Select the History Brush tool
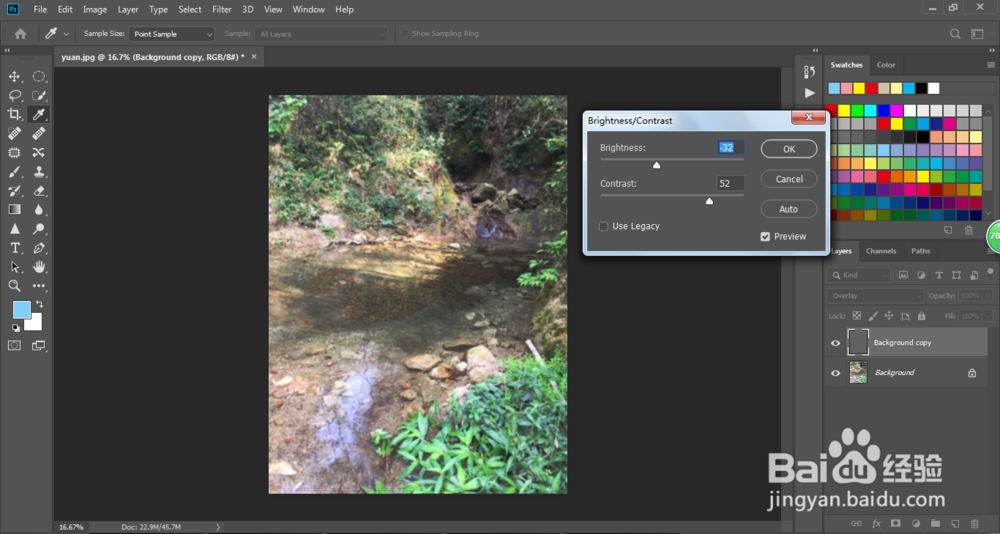1000x534 pixels. [14, 190]
